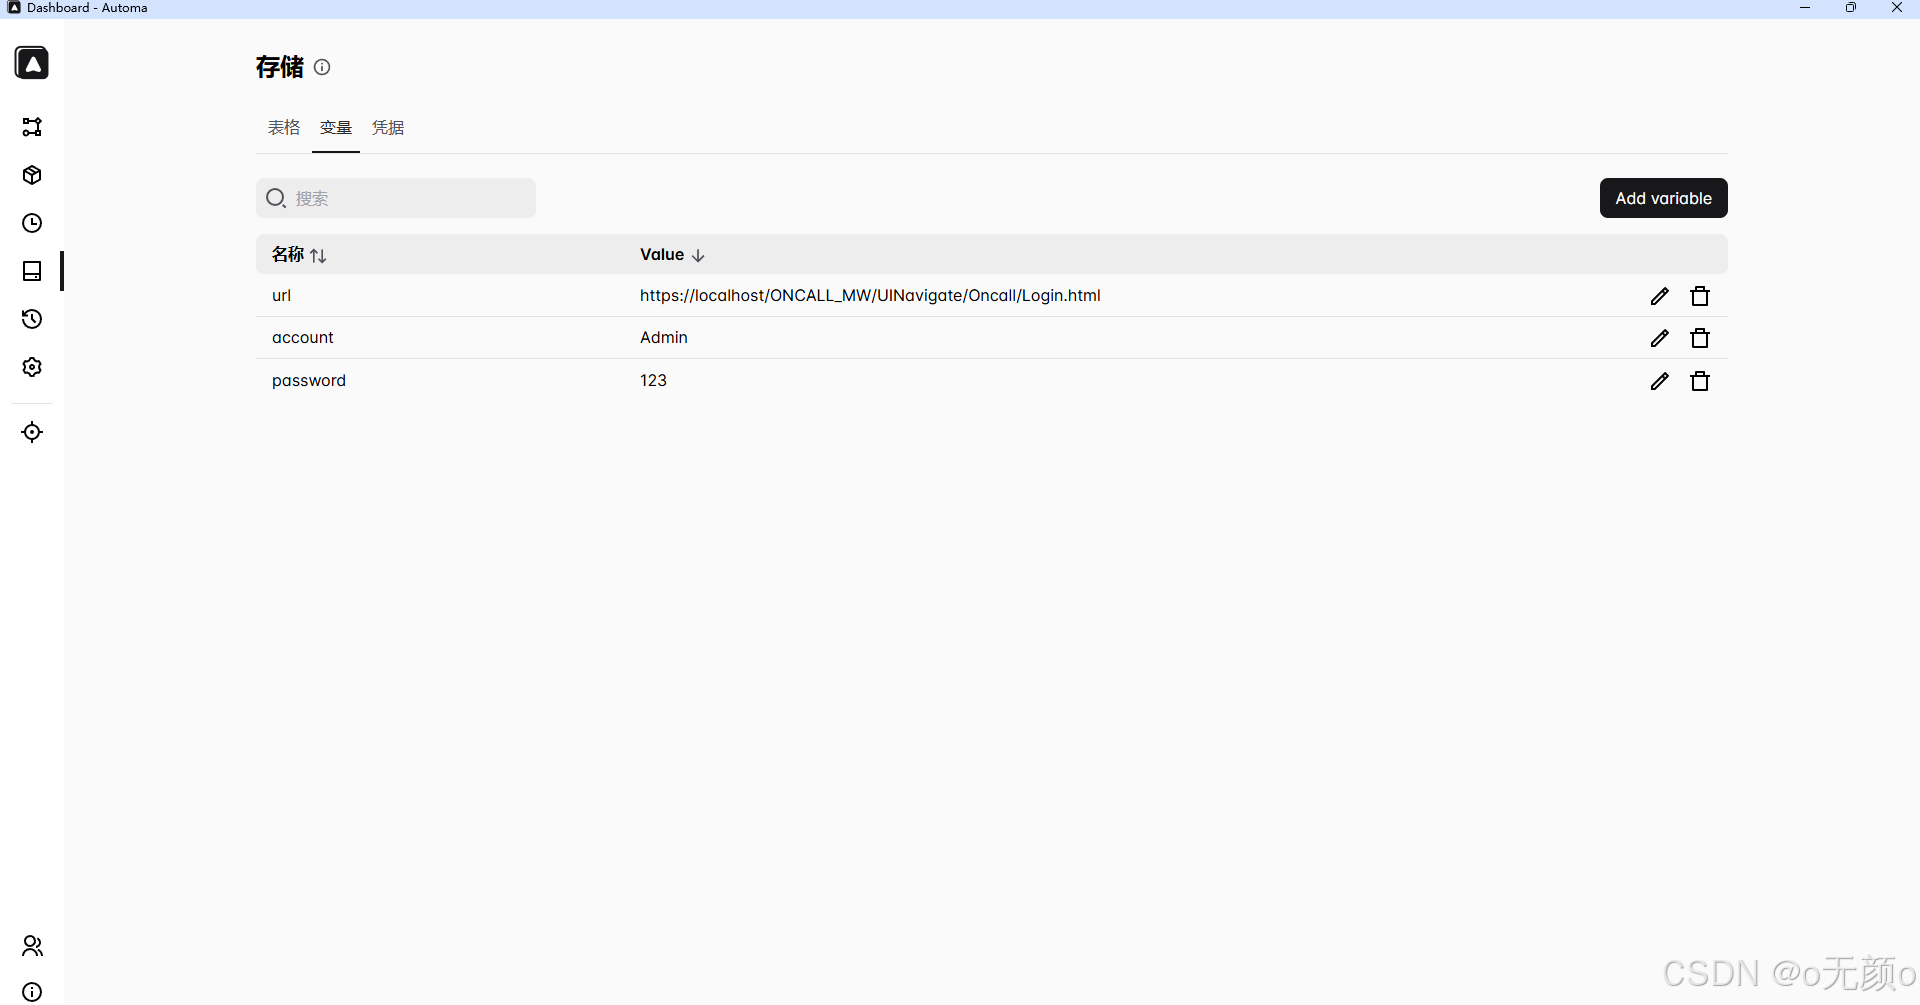
Task: Open the About info icon at sidebar bottom
Action: pos(32,992)
